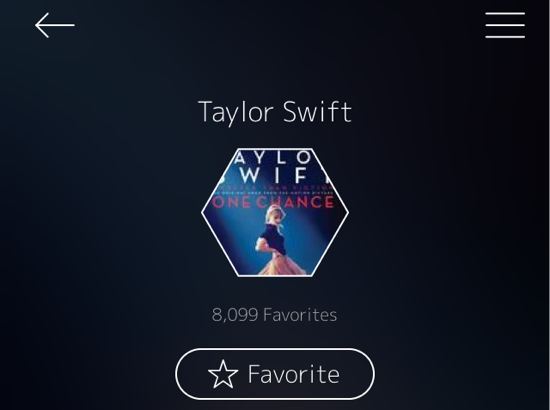550x410 pixels.
Task: Toggle Taylor Swift as a favorite
Action: pyautogui.click(x=275, y=374)
